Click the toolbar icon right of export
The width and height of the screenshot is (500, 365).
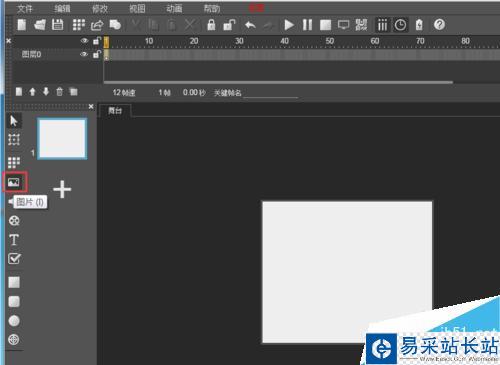[x=115, y=25]
